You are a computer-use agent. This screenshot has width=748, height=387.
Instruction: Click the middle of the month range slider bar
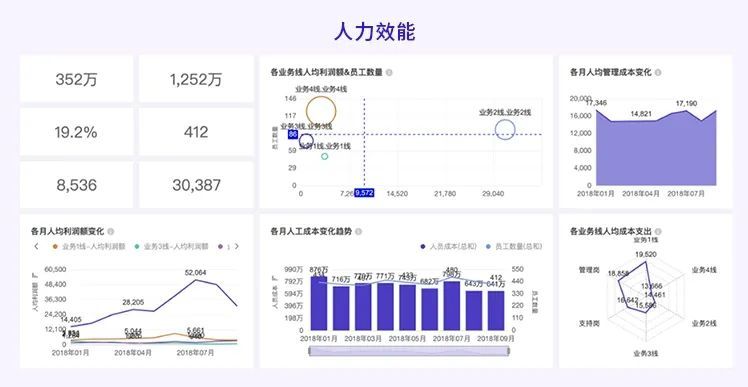click(409, 351)
